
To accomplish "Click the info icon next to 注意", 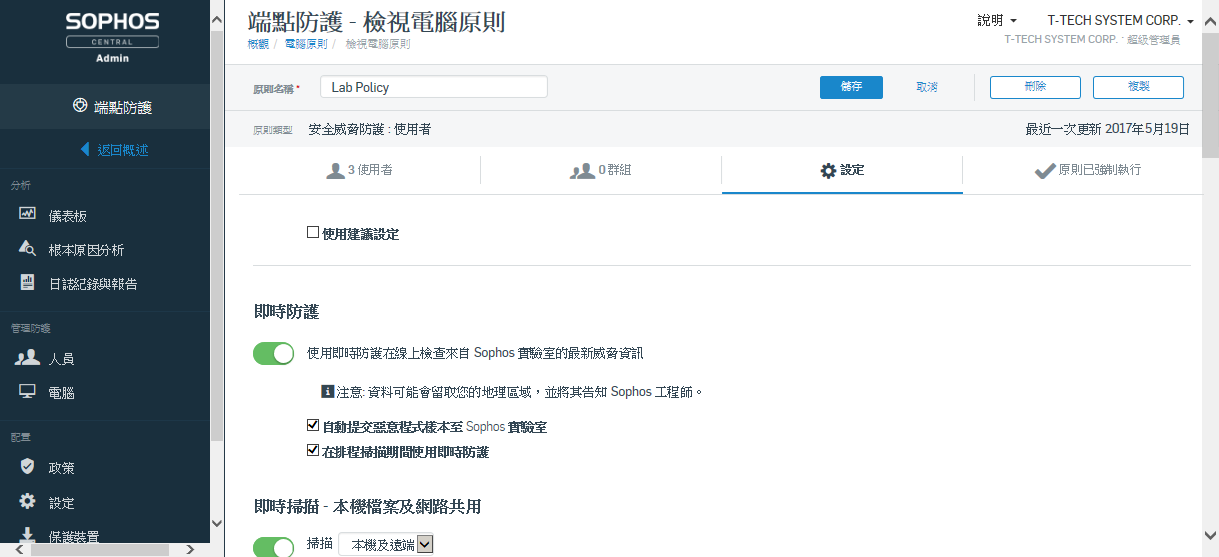I will 326,391.
